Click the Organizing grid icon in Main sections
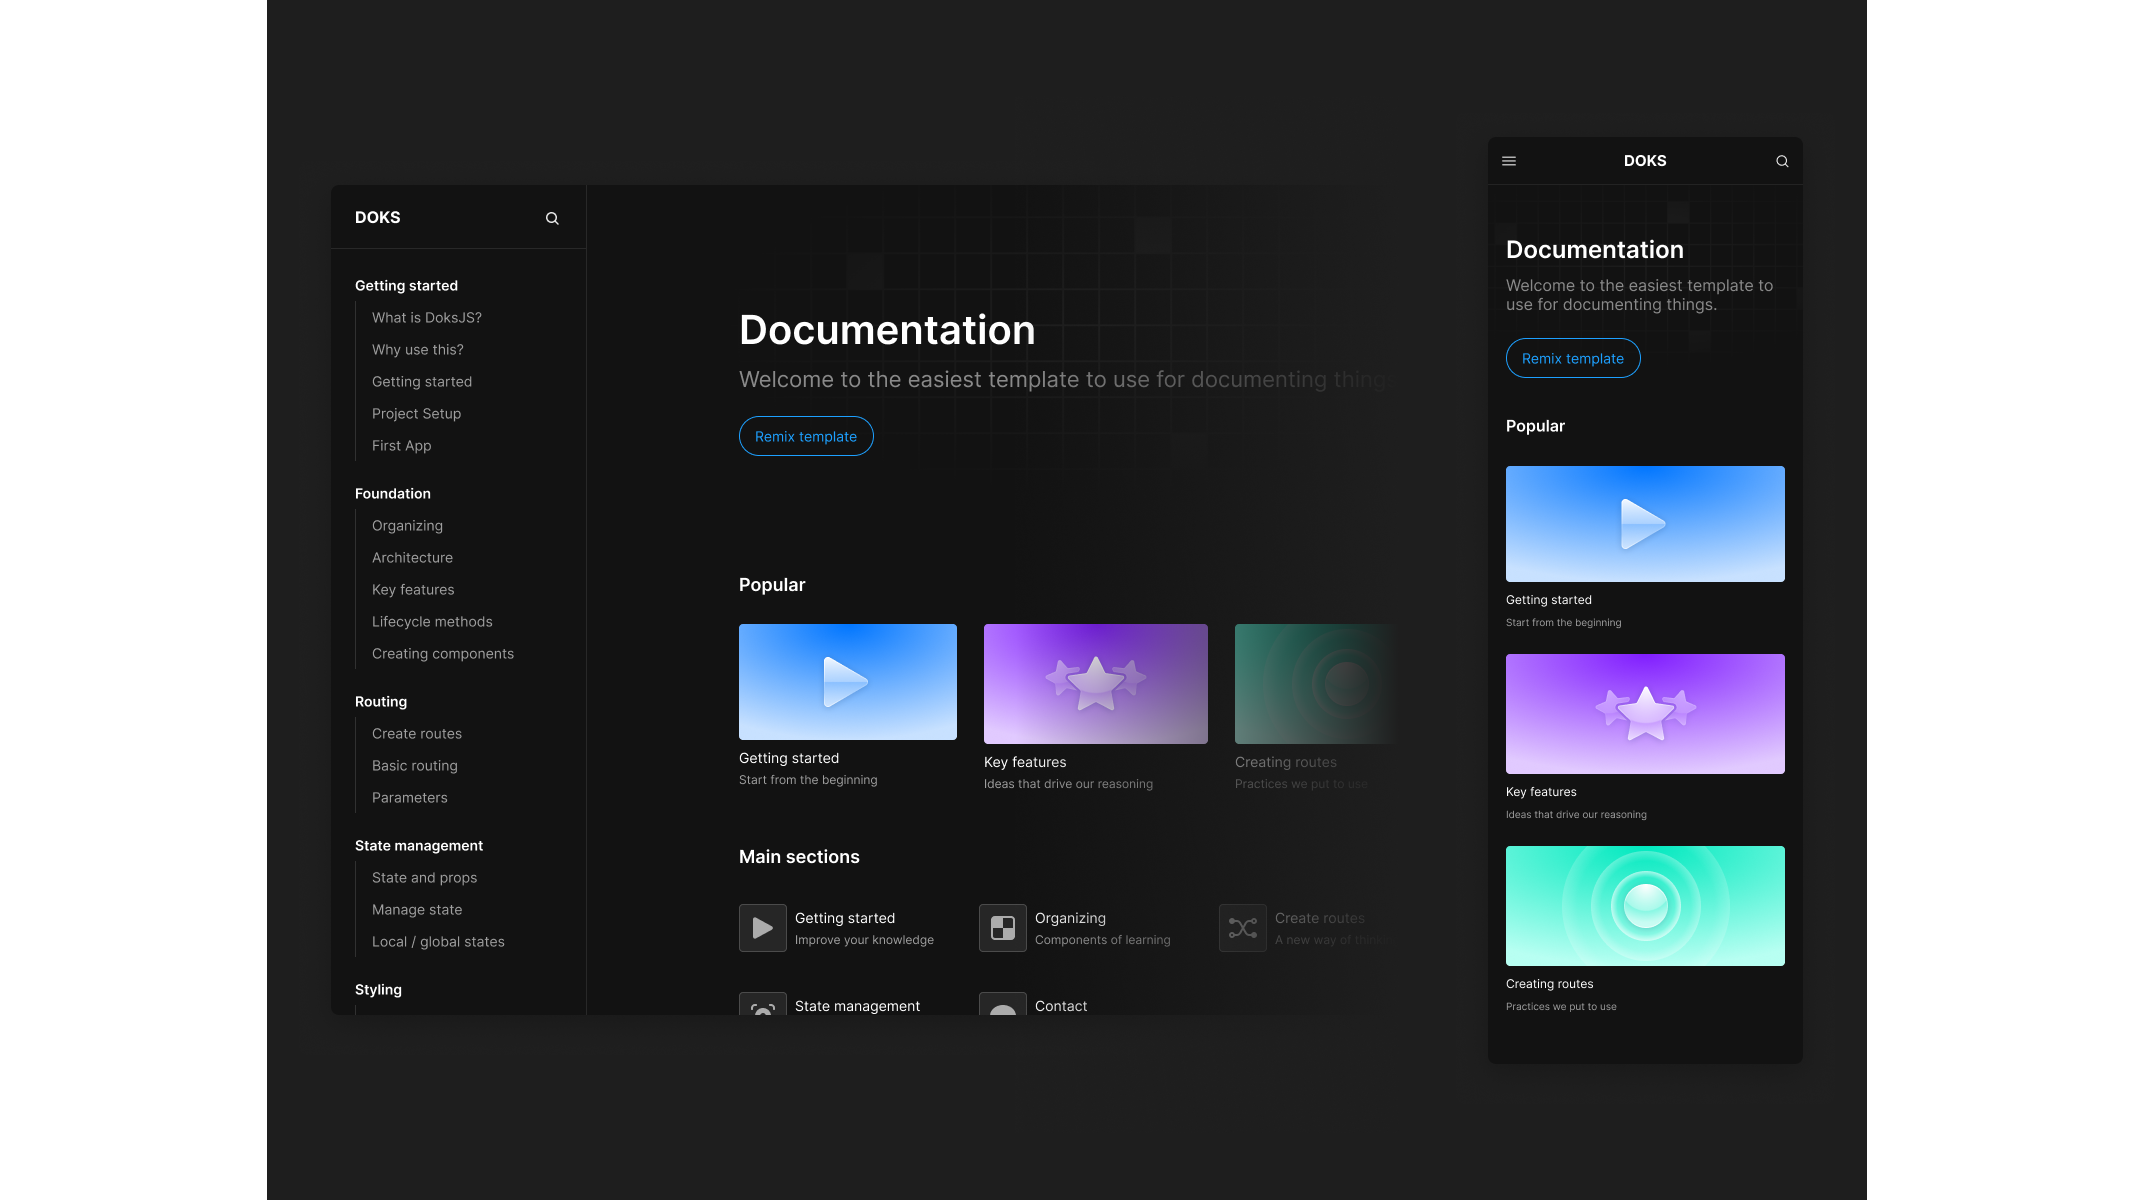 [1003, 928]
